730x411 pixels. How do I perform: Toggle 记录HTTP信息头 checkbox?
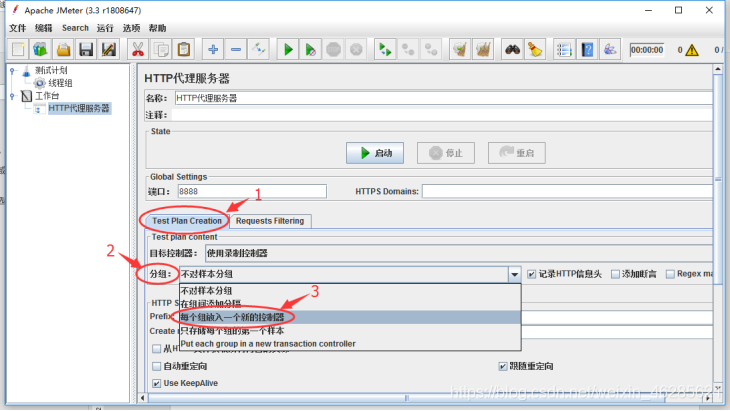531,274
